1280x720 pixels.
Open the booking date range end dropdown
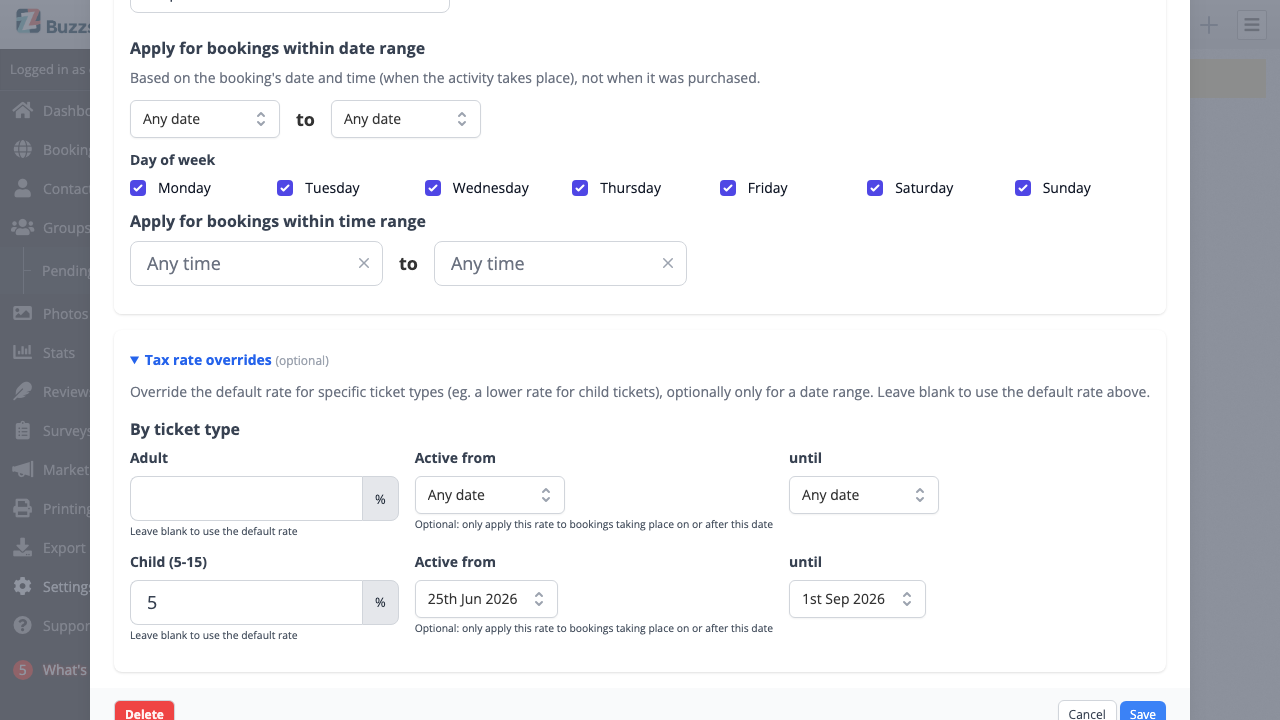coord(406,119)
